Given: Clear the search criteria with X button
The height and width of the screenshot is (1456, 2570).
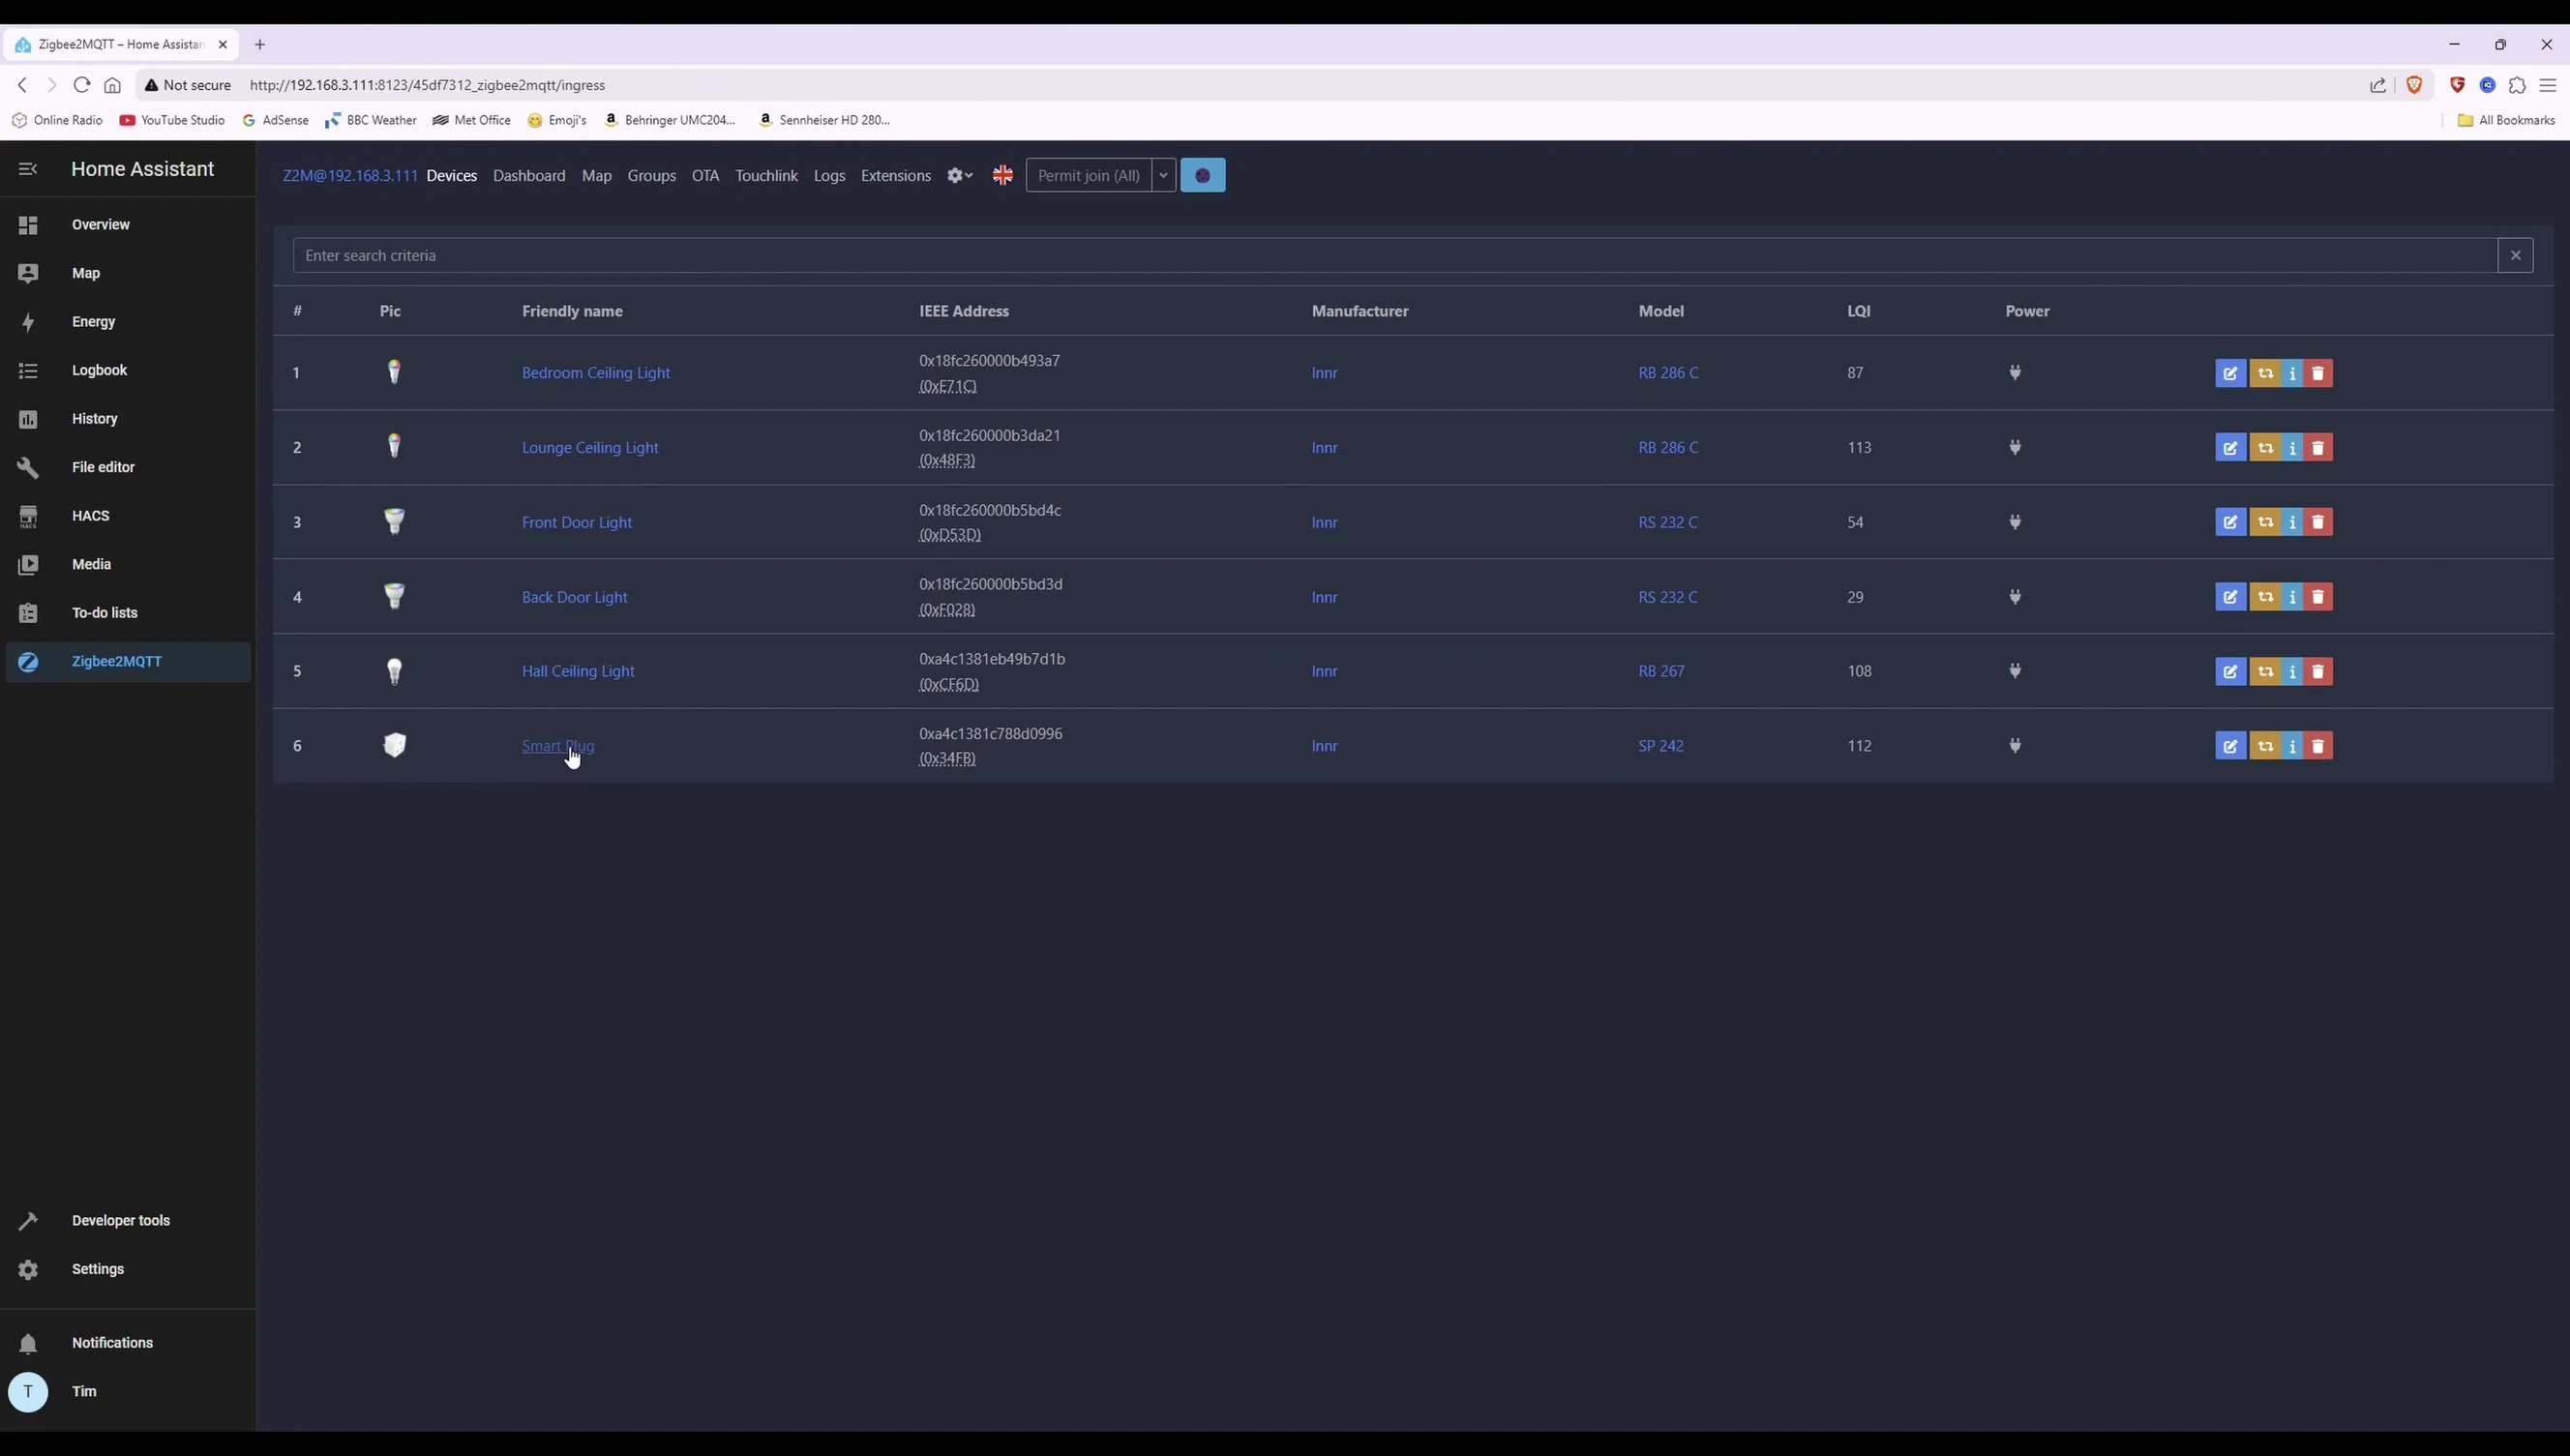Looking at the screenshot, I should pyautogui.click(x=2515, y=256).
